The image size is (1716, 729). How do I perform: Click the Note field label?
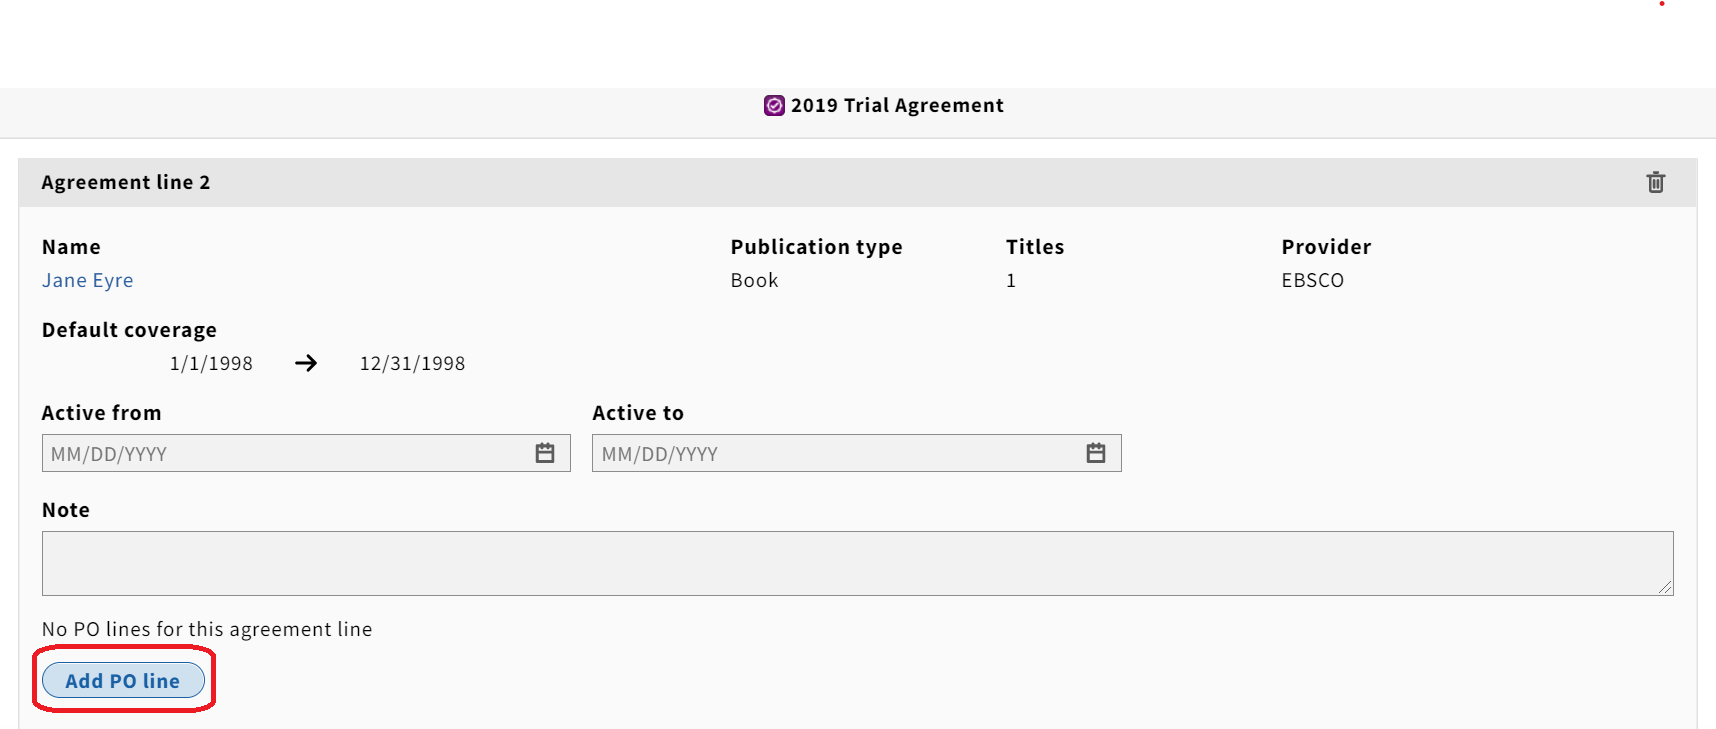click(x=66, y=510)
